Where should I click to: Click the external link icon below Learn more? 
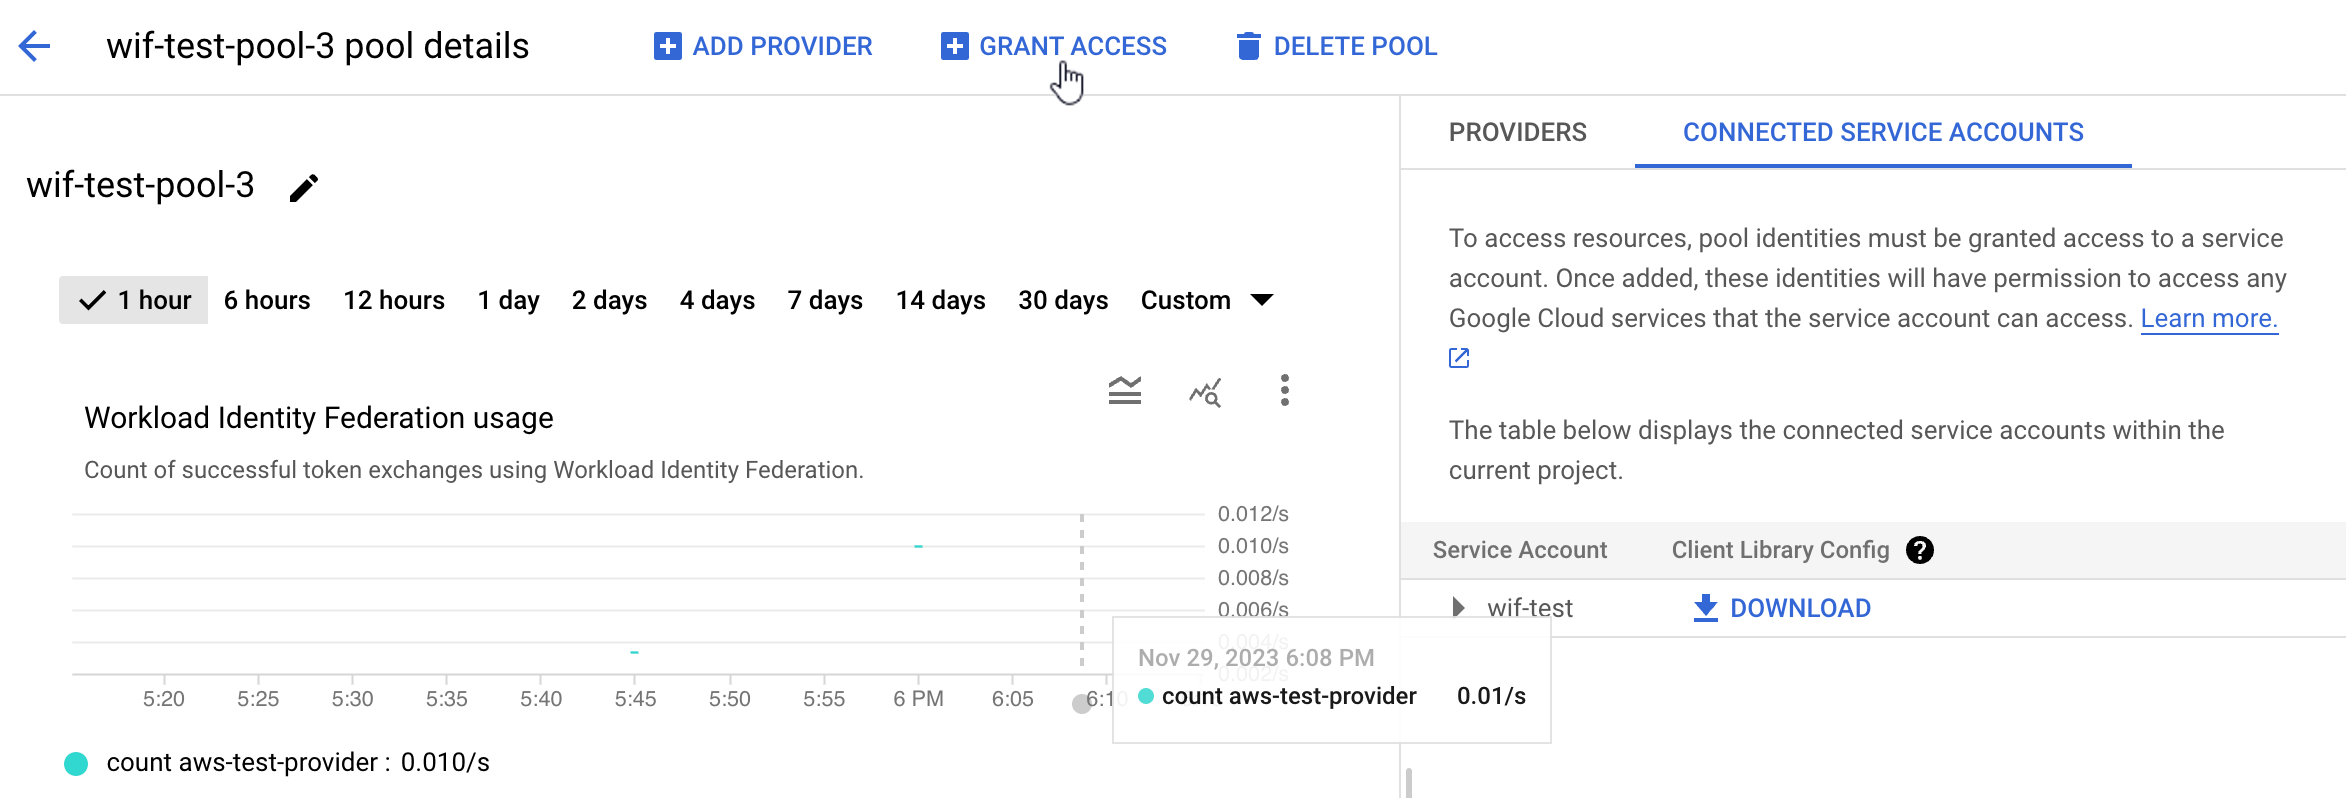[x=1459, y=358]
